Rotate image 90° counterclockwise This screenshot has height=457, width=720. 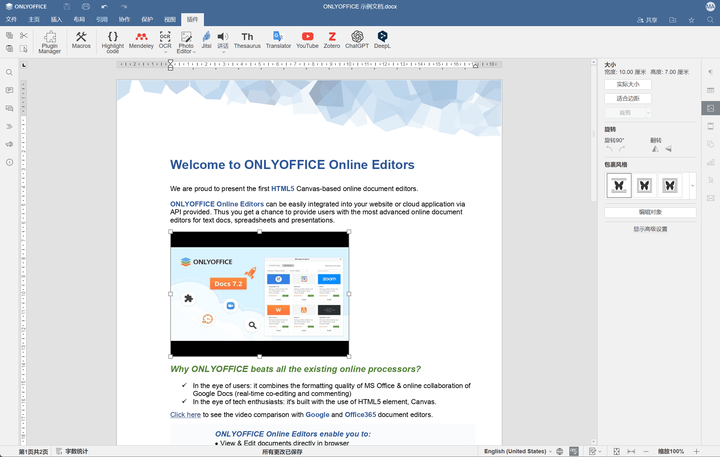609,149
